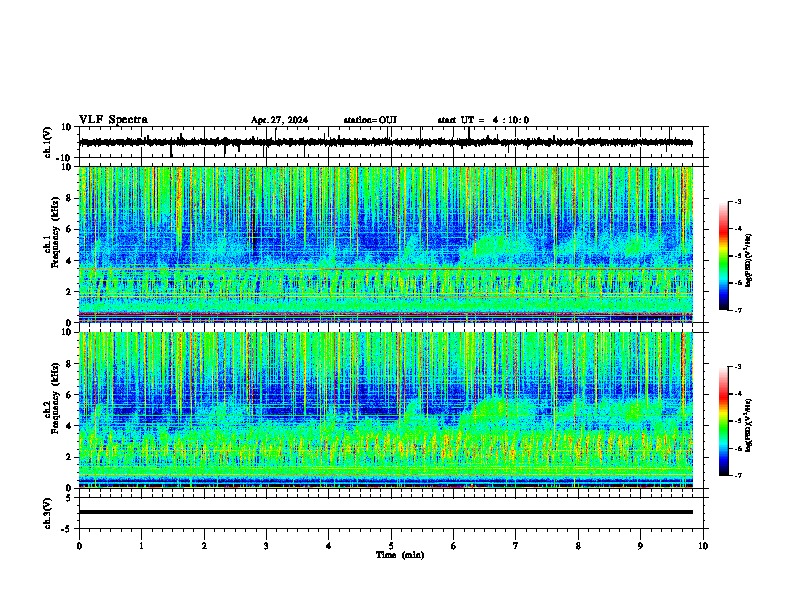The height and width of the screenshot is (612, 792).
Task: Click the 'start UT = 4:10:0' label
Action: 483,120
